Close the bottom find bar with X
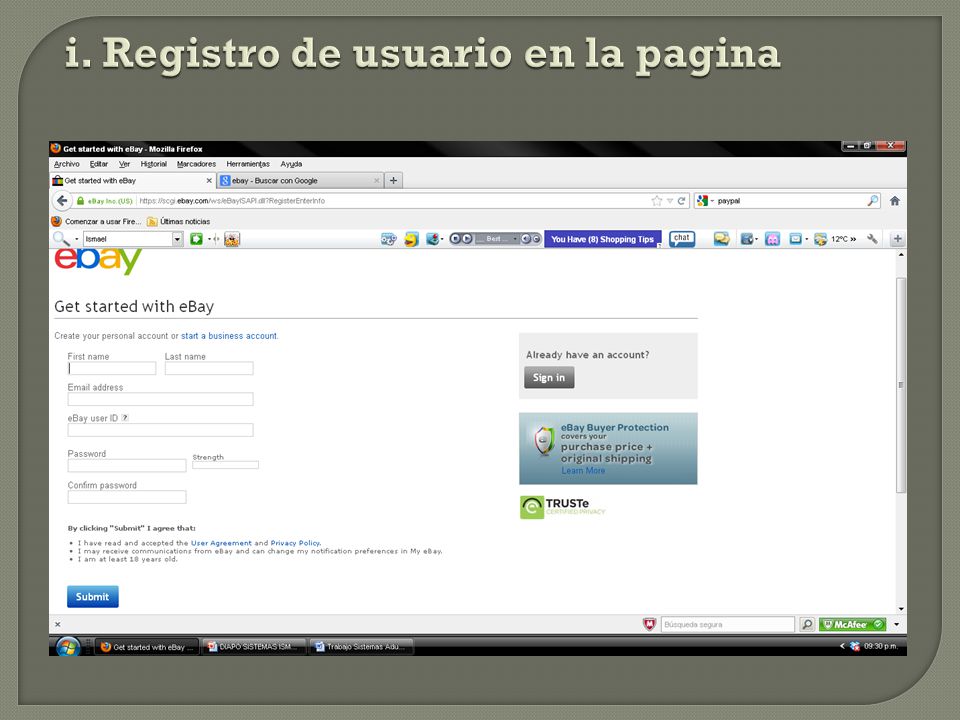The width and height of the screenshot is (960, 720). [x=58, y=624]
